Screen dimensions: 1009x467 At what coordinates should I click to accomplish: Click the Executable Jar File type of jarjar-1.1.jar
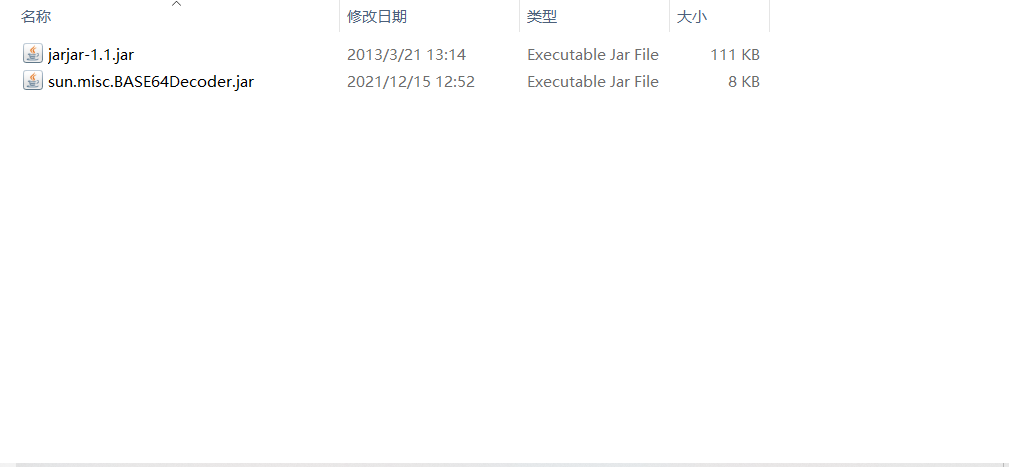(x=593, y=55)
